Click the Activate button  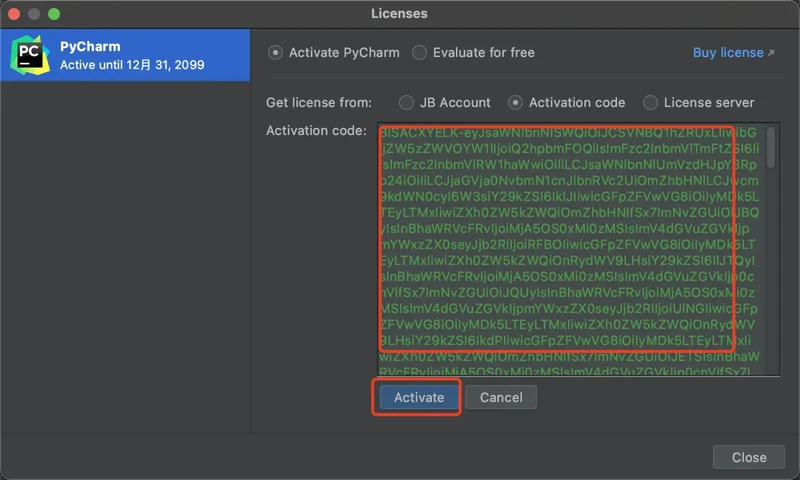click(x=419, y=397)
